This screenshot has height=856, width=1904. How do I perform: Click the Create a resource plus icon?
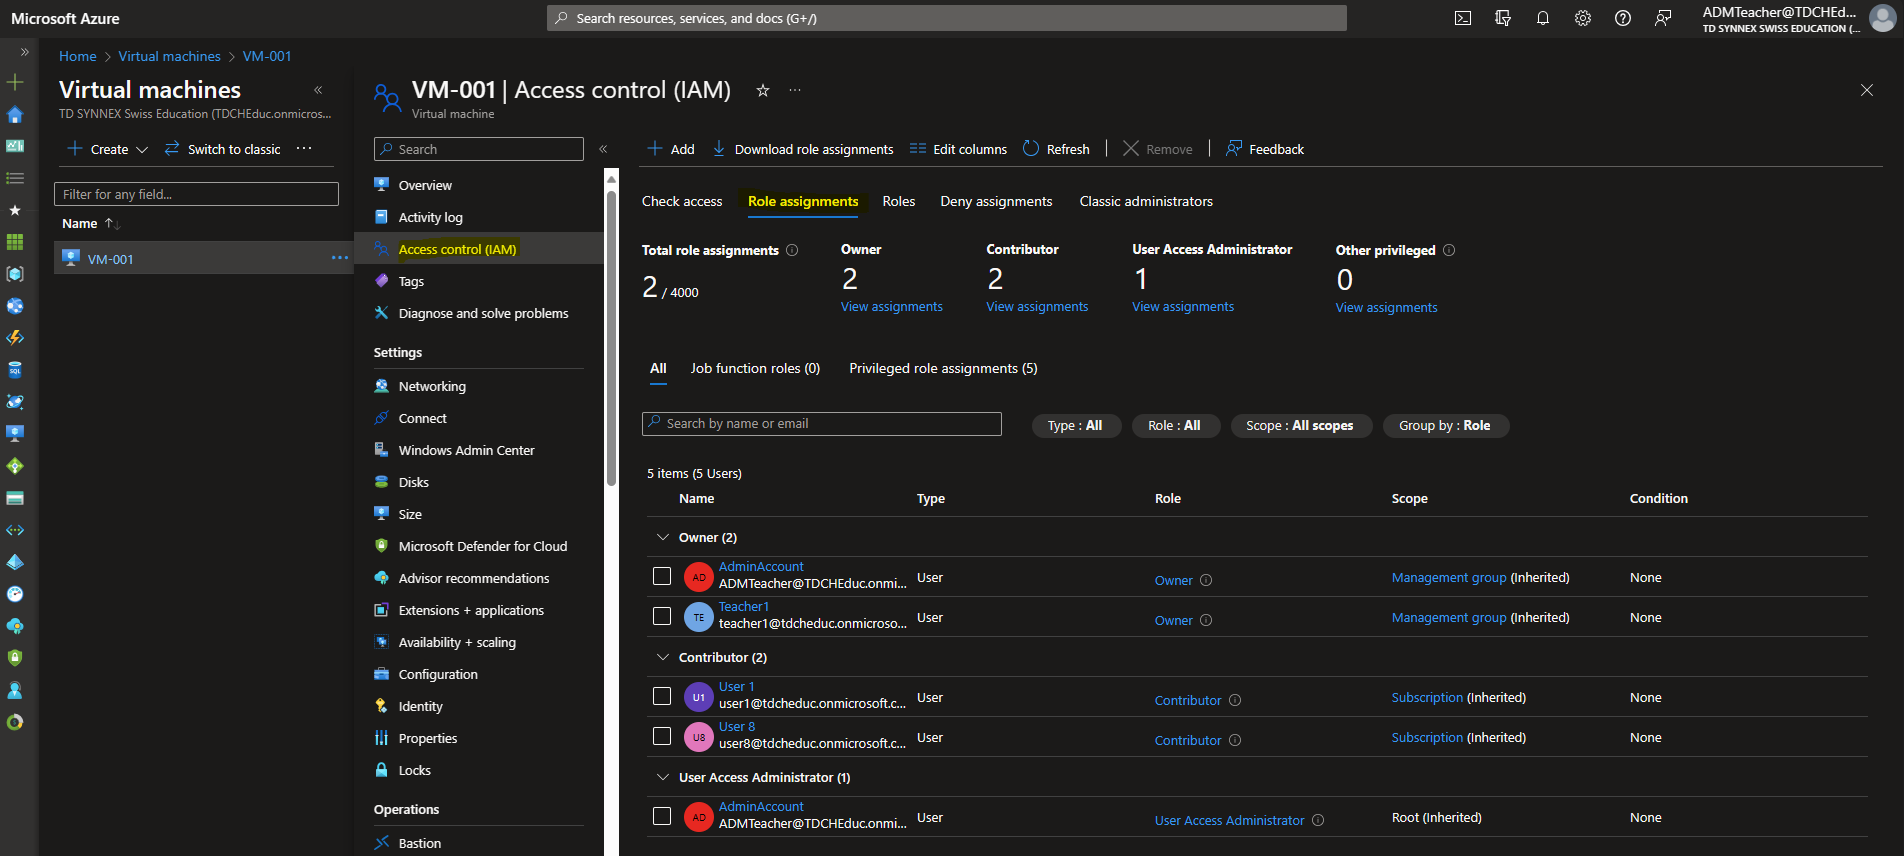[15, 82]
